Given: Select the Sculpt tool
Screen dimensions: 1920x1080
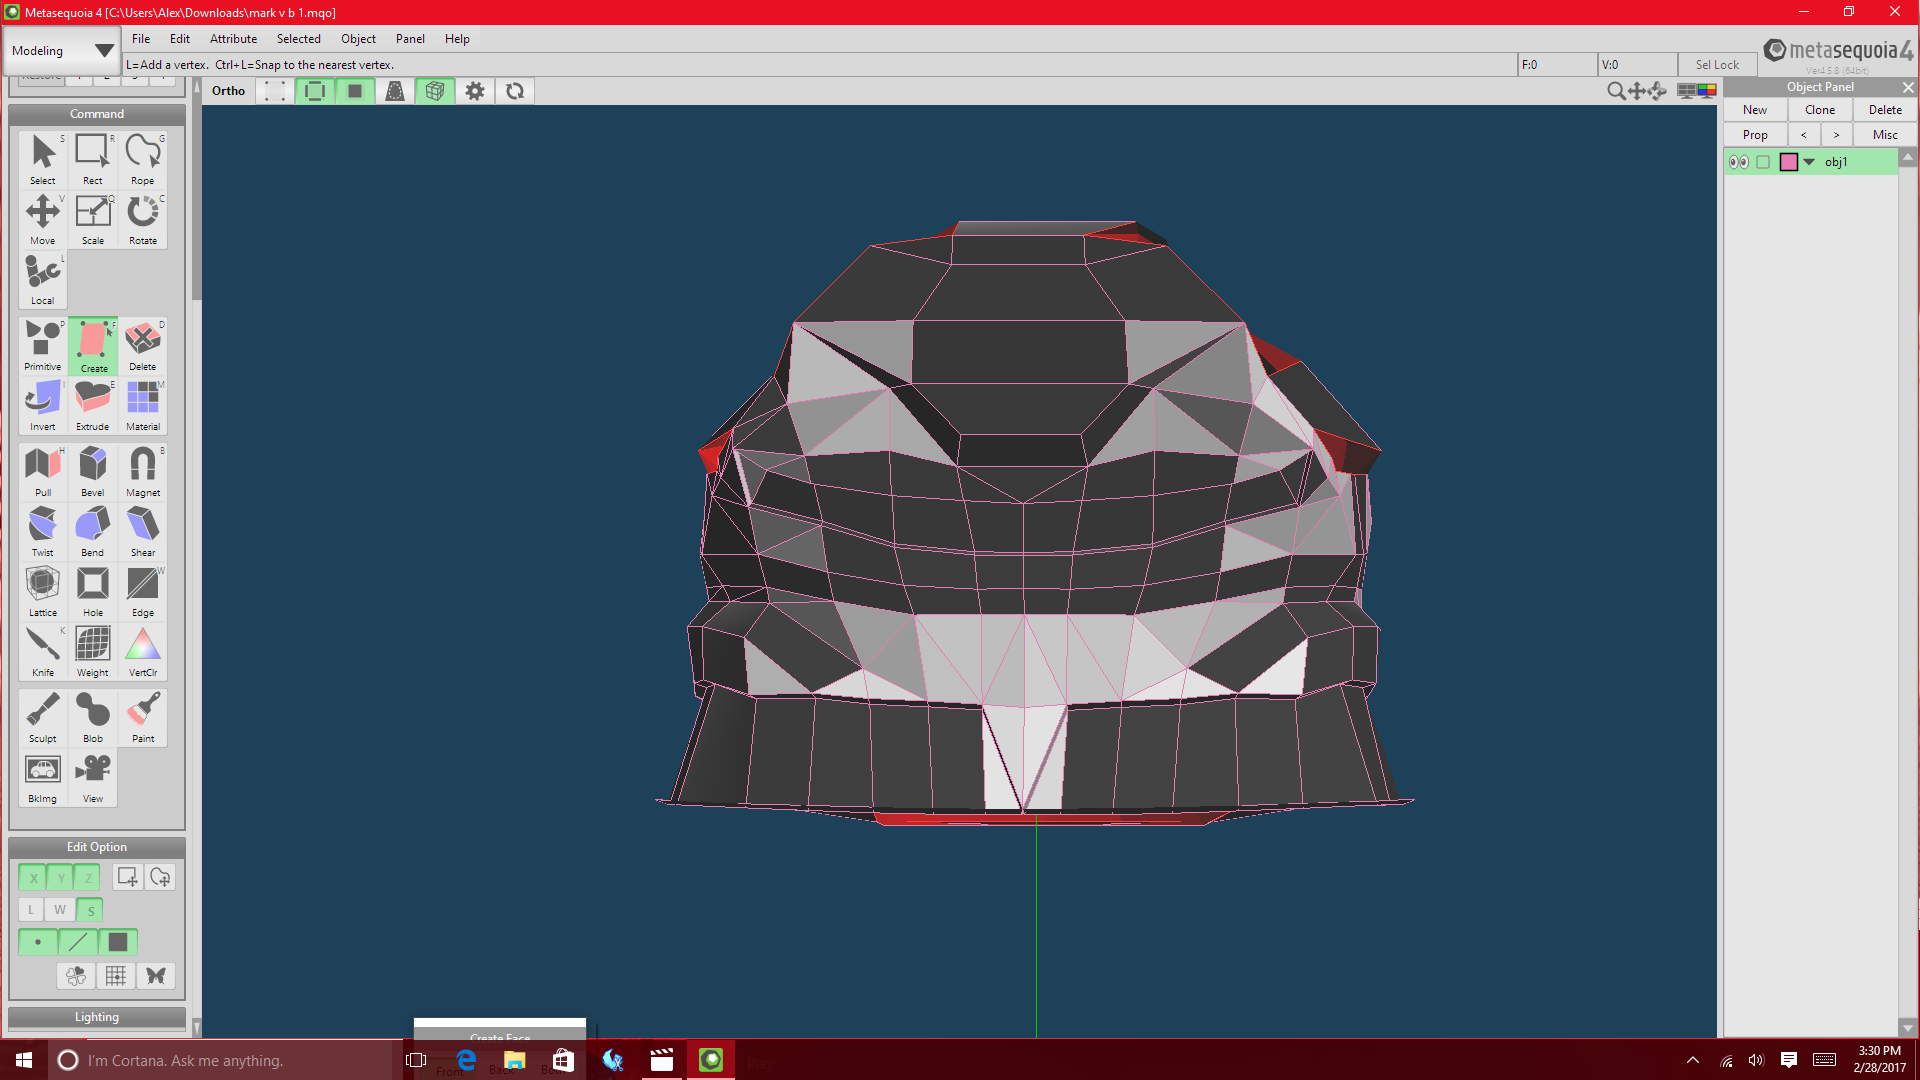Looking at the screenshot, I should point(43,717).
